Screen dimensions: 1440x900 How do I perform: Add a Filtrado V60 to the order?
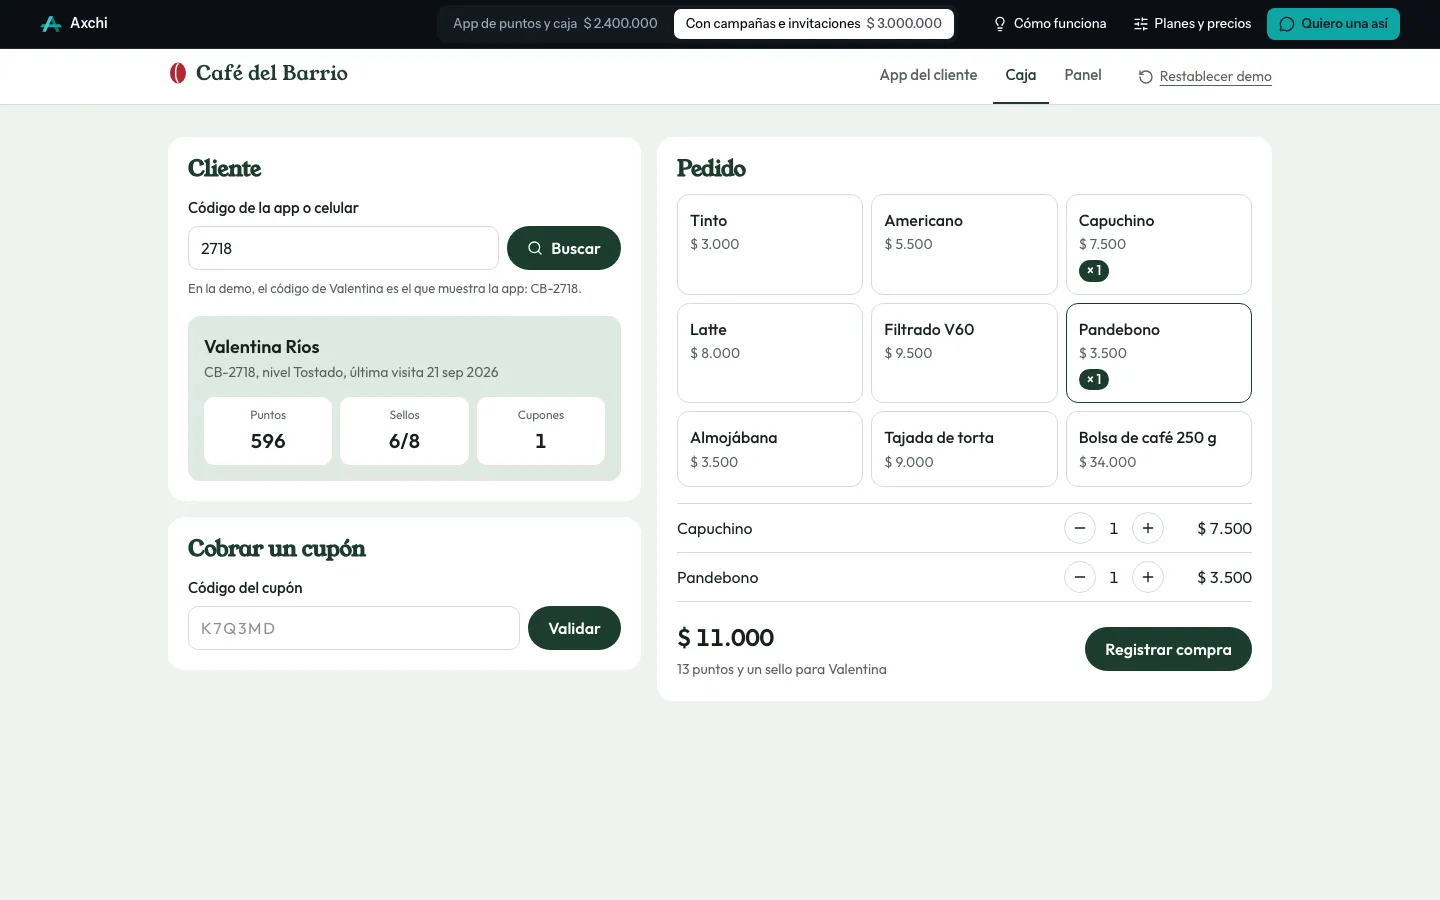point(964,353)
